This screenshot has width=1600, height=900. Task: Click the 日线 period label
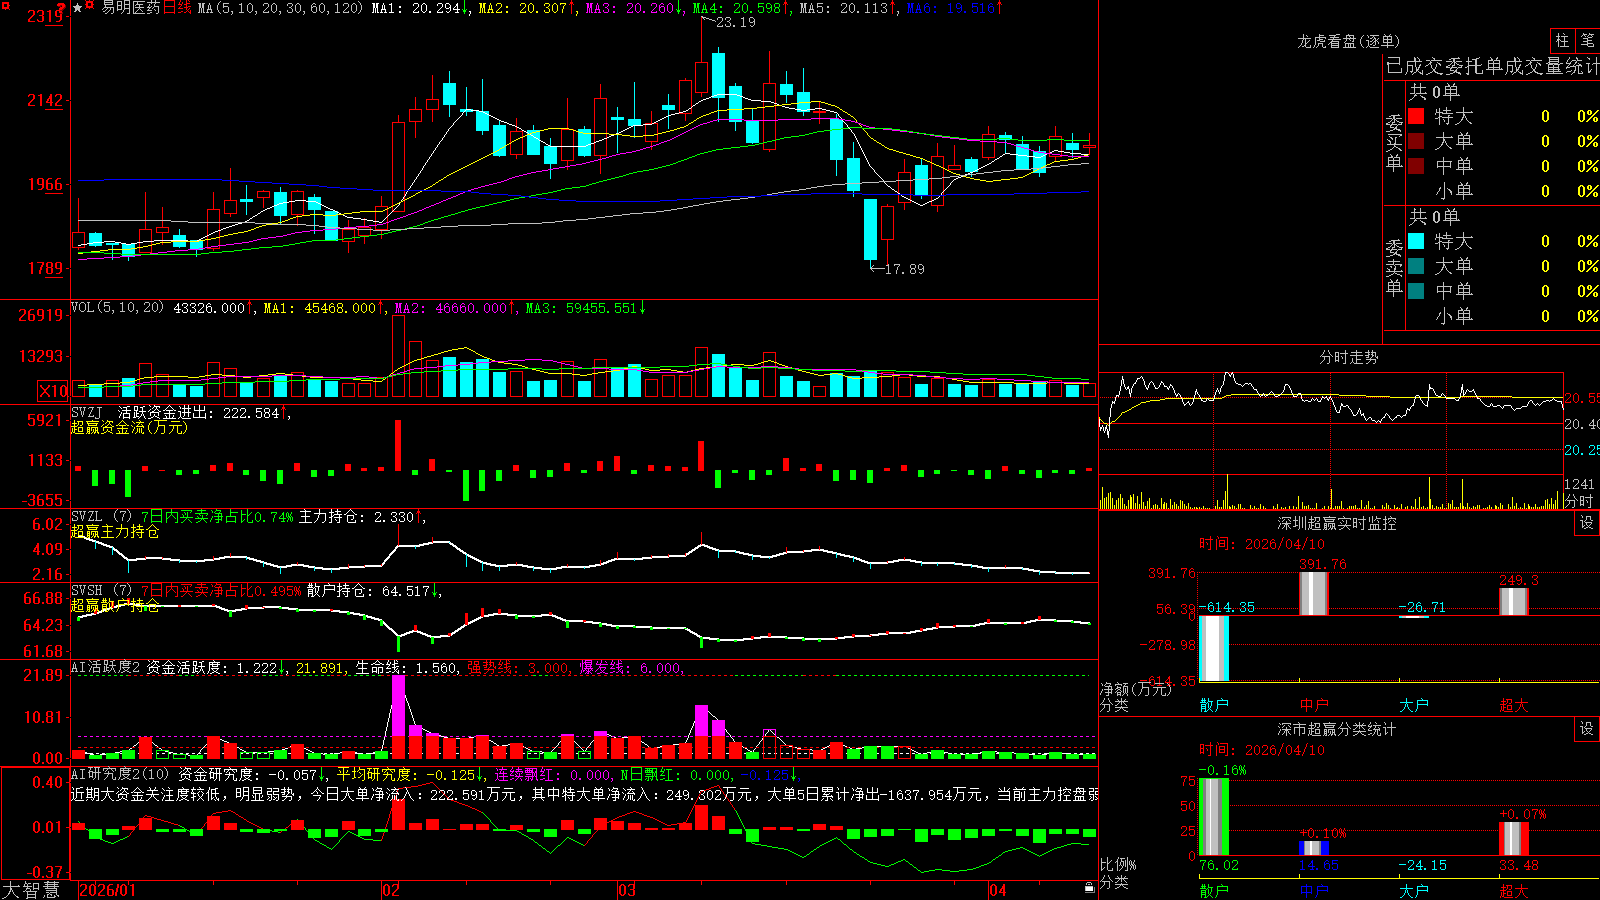(177, 8)
